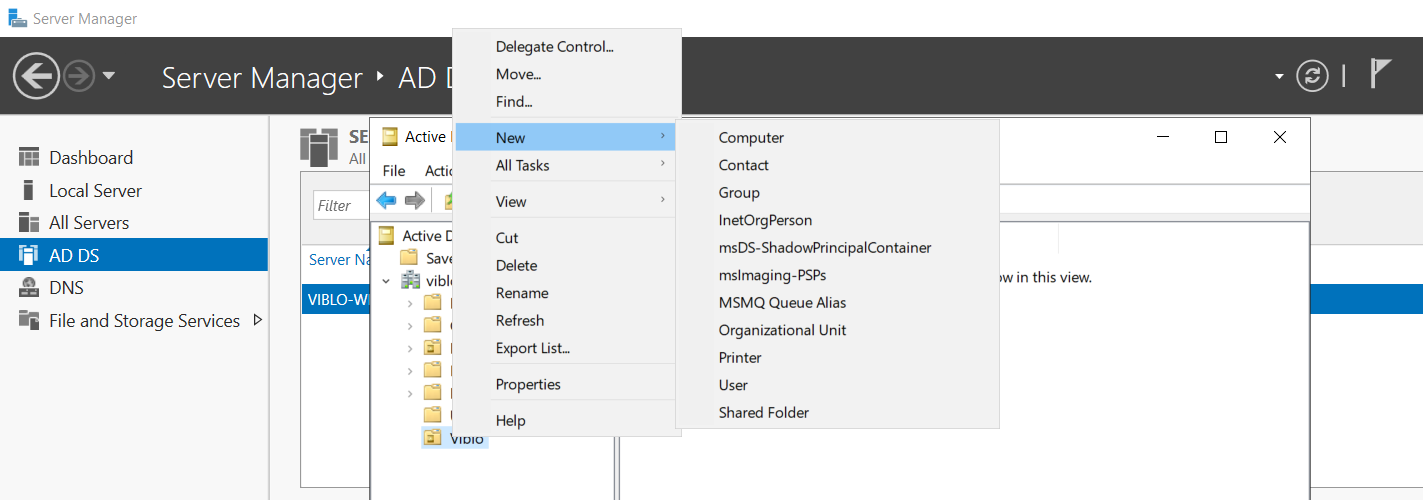Open the File menu of ADUC window
Image resolution: width=1423 pixels, height=500 pixels.
(394, 171)
